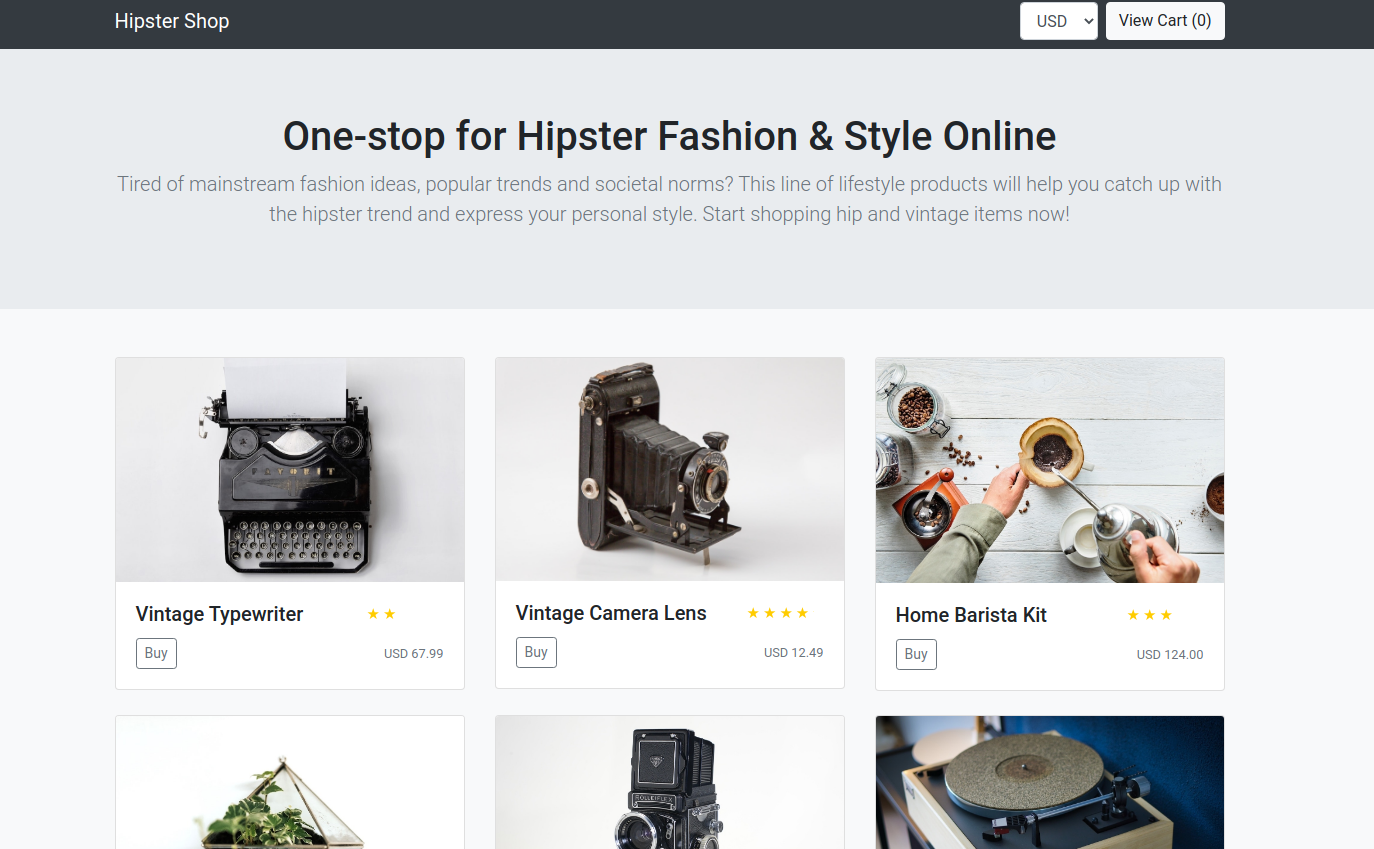Open the twin-lens film camera photo
1374x849 pixels.
point(670,782)
